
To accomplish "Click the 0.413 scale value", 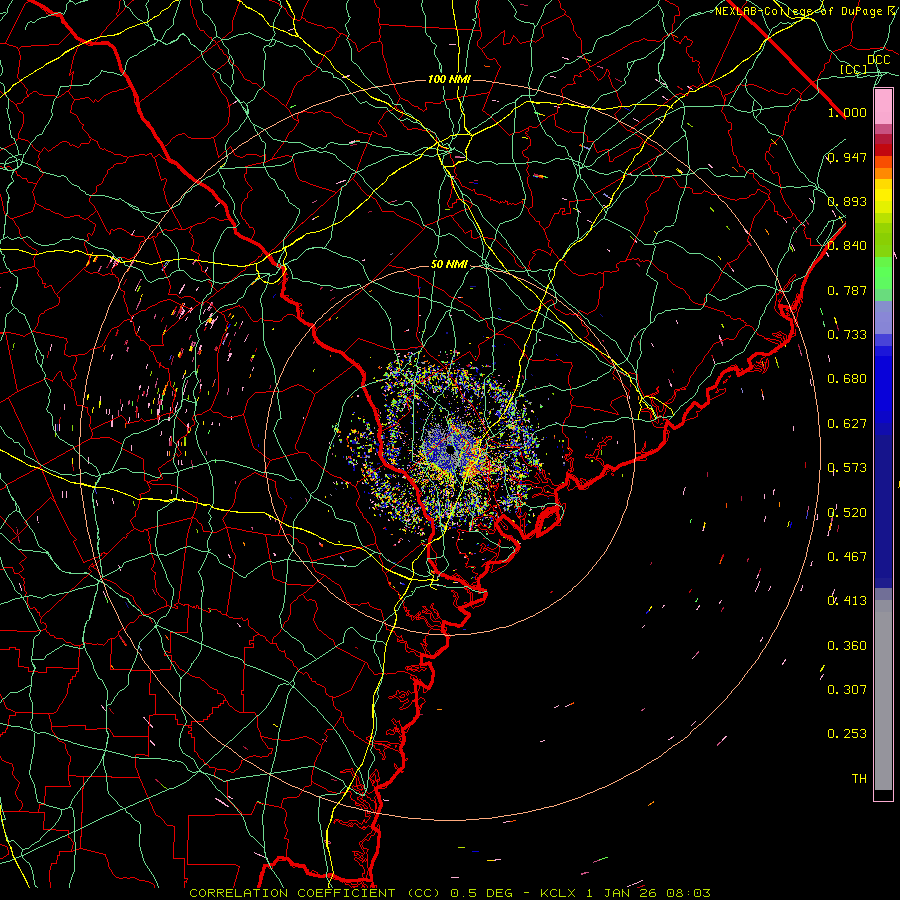I will 847,601.
